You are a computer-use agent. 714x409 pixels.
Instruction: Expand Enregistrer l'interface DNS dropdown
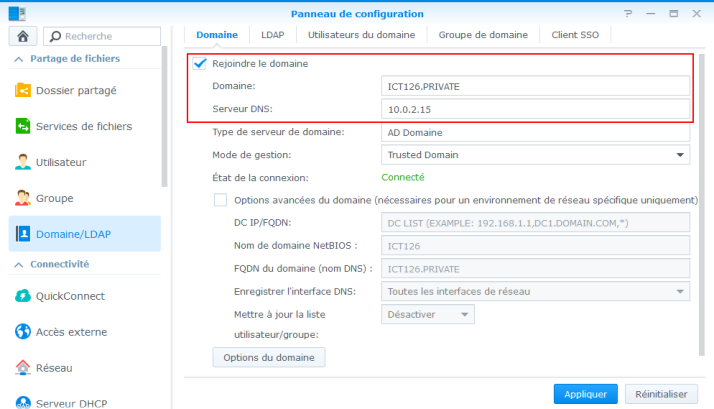pyautogui.click(x=536, y=291)
